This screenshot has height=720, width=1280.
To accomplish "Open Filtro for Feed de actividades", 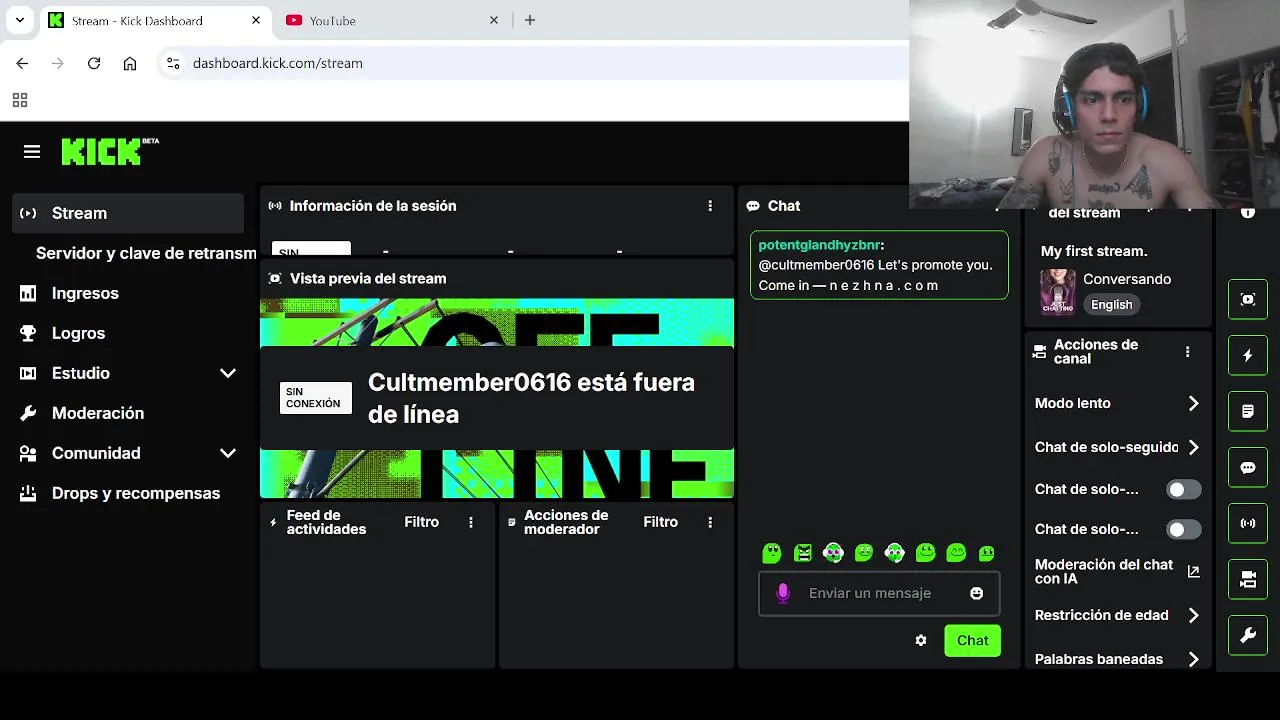I will click(421, 522).
